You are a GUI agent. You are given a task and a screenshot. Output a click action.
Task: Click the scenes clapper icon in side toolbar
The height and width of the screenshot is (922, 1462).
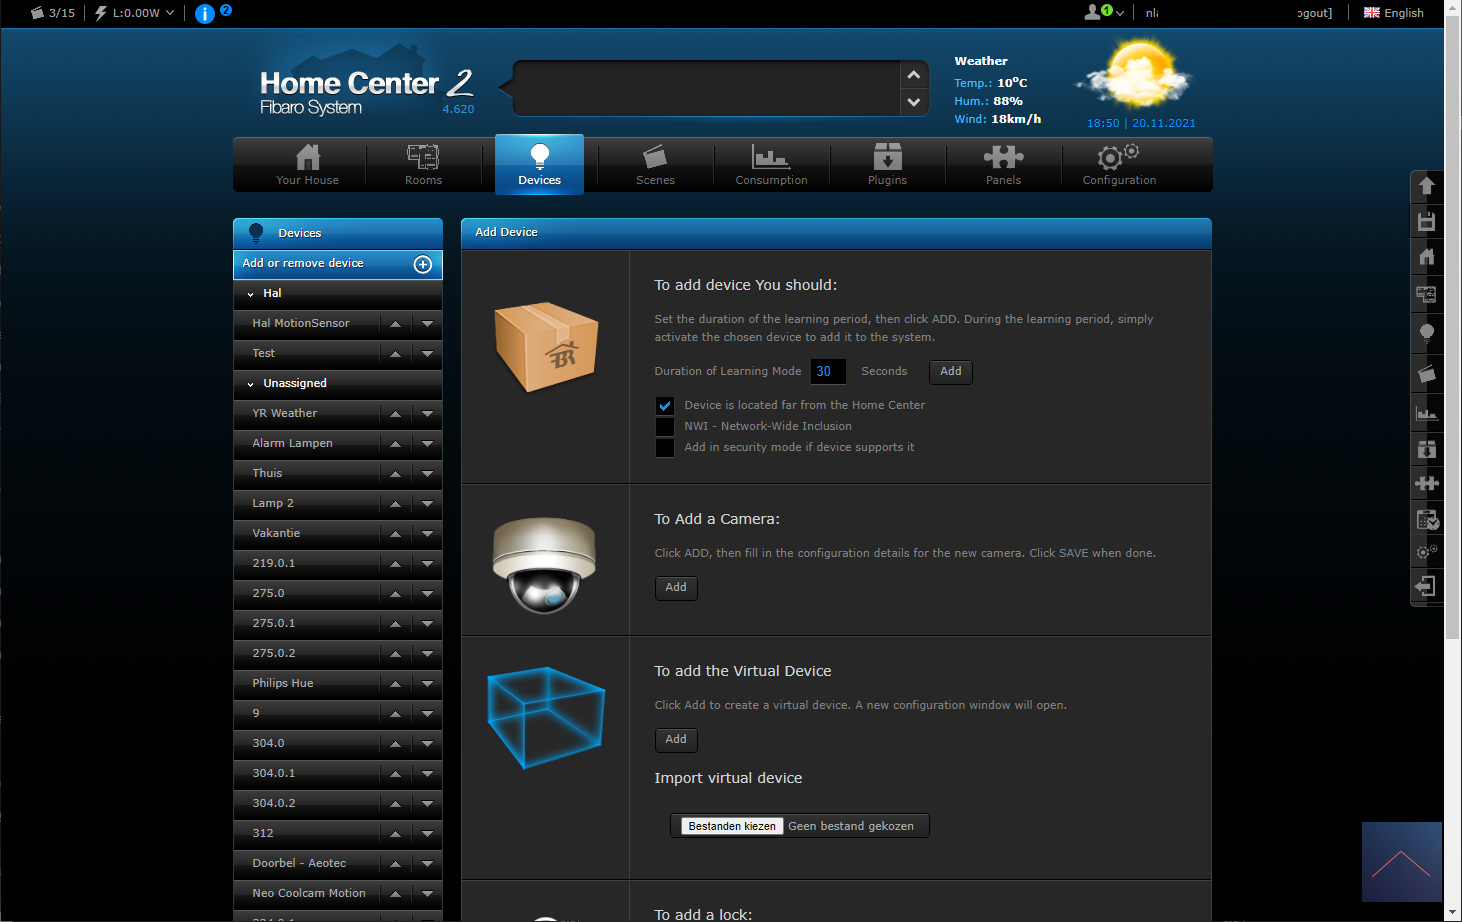[1427, 373]
